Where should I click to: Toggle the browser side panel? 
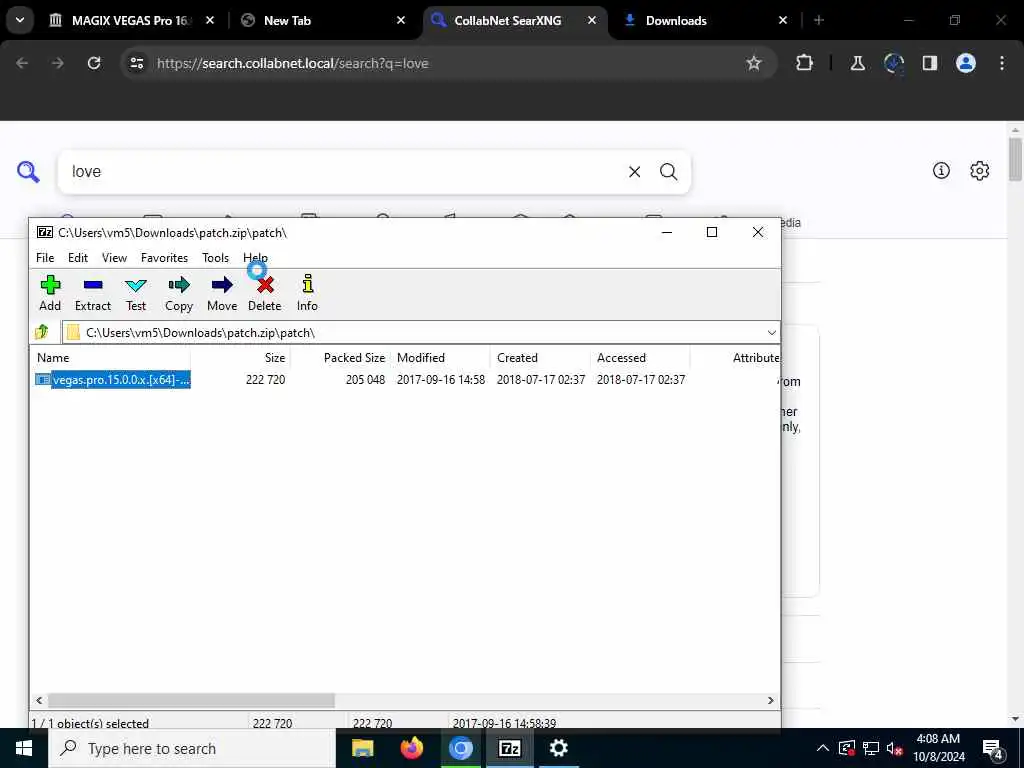(x=929, y=63)
